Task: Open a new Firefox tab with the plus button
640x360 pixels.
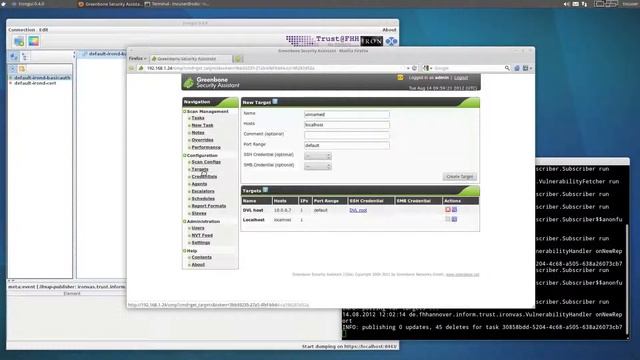Action: pyautogui.click(x=238, y=59)
